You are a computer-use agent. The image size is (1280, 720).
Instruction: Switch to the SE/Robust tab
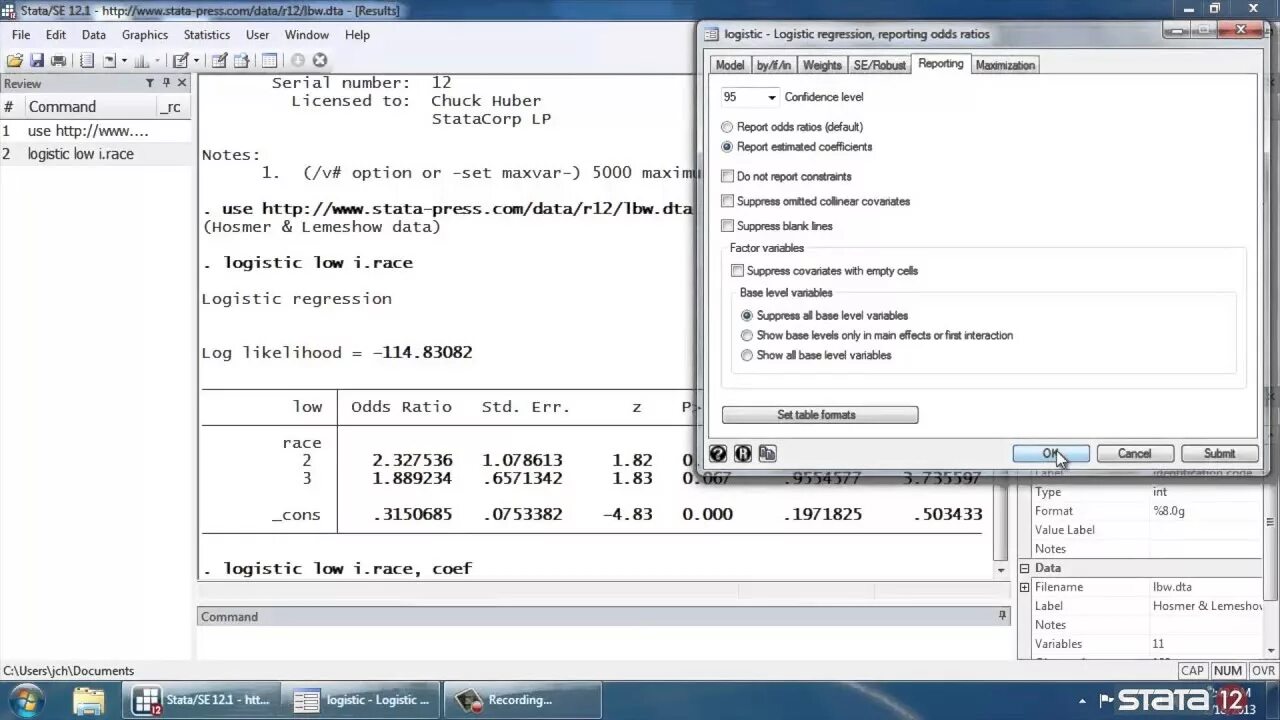pos(879,65)
